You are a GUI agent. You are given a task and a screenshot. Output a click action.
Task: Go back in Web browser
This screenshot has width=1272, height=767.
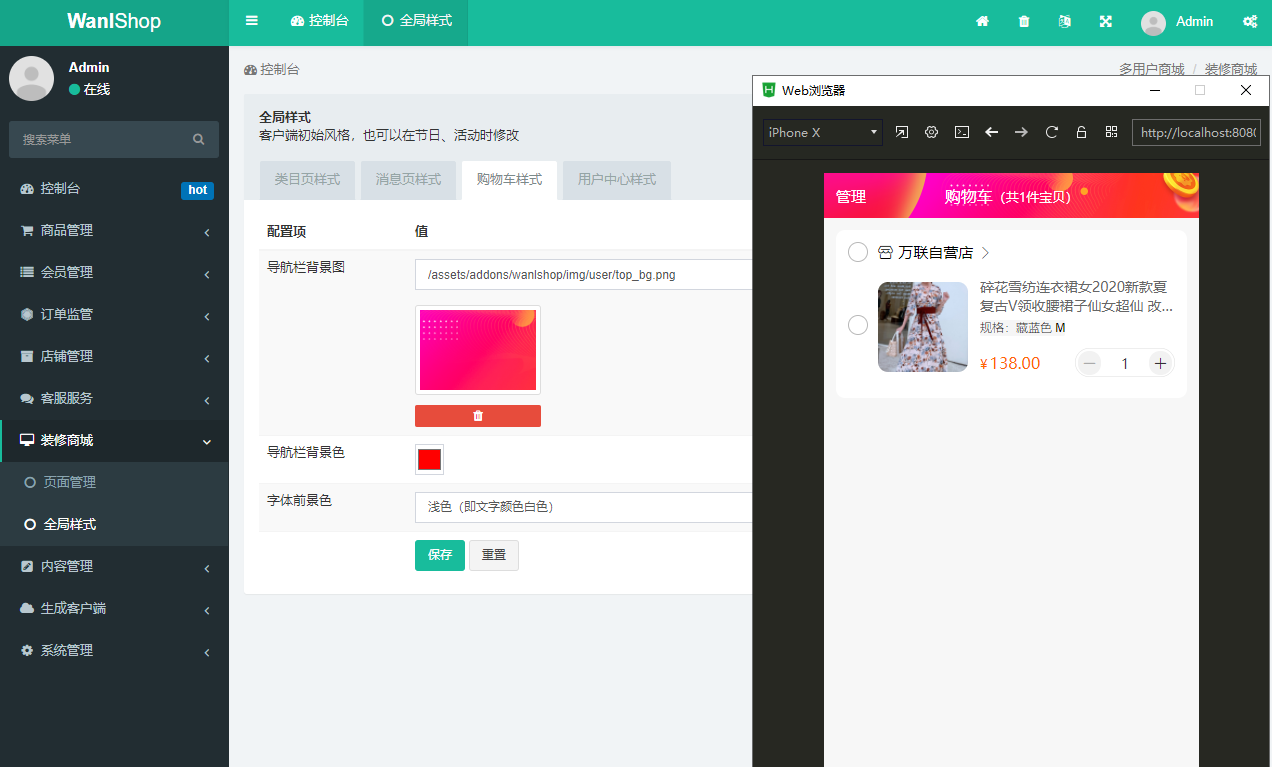[x=992, y=132]
